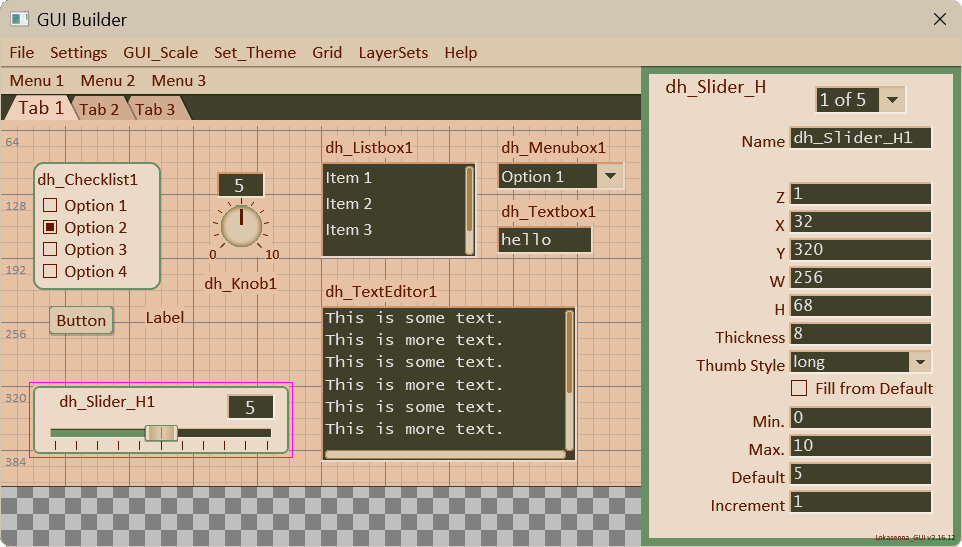962x547 pixels.
Task: Click the dh_Textbox1 field containing hello
Action: click(x=545, y=240)
